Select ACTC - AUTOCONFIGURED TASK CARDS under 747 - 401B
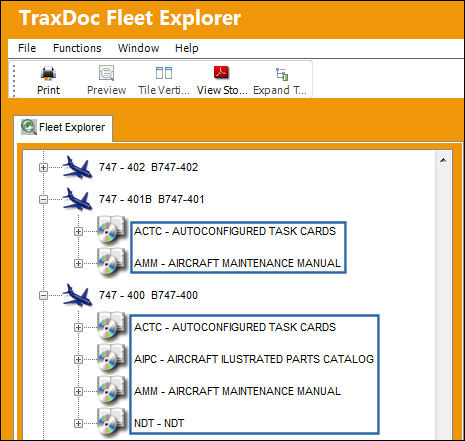The width and height of the screenshot is (465, 441). (x=235, y=231)
